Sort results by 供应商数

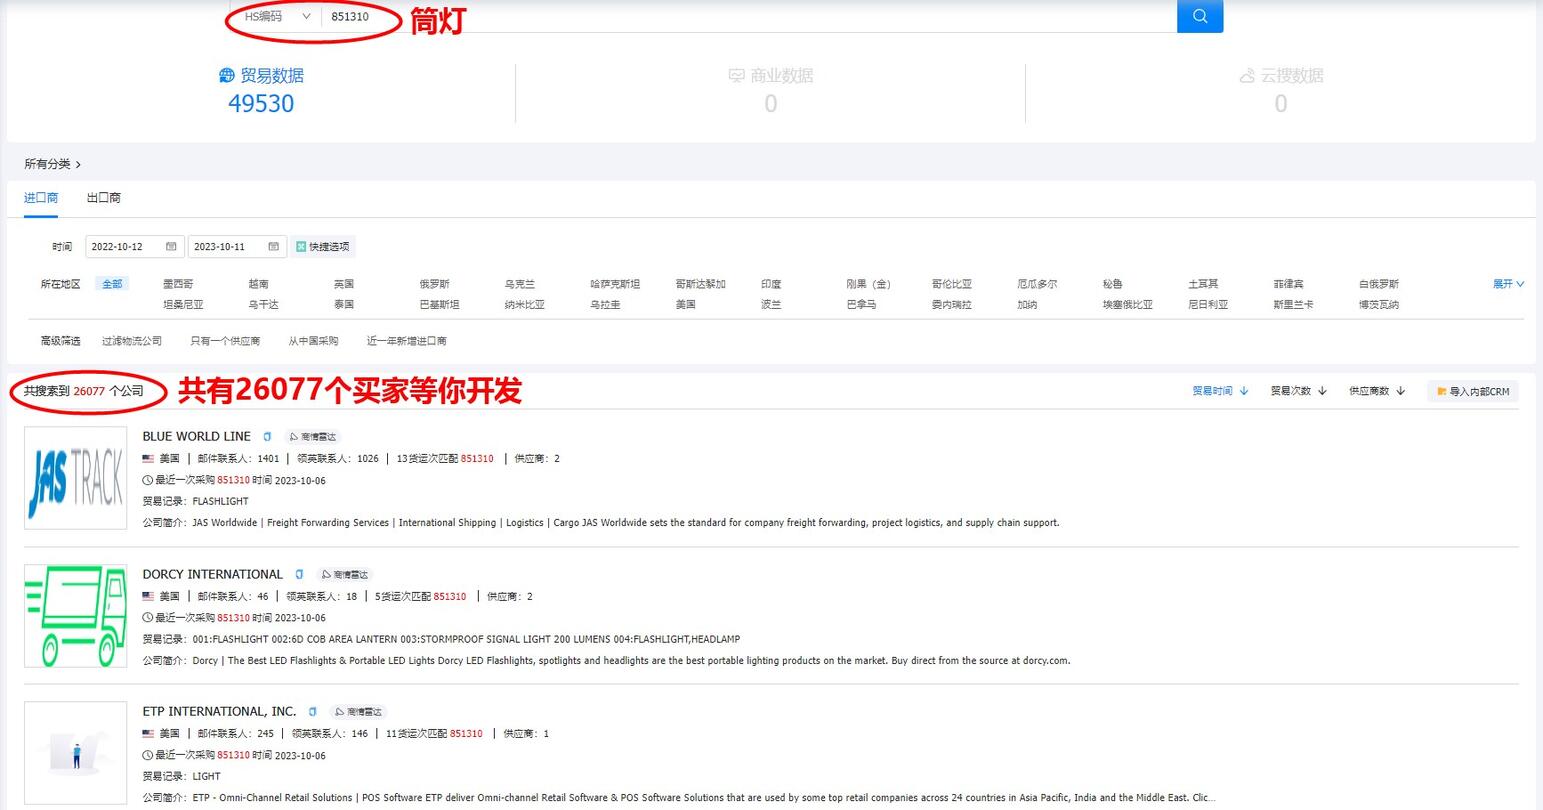click(1377, 391)
